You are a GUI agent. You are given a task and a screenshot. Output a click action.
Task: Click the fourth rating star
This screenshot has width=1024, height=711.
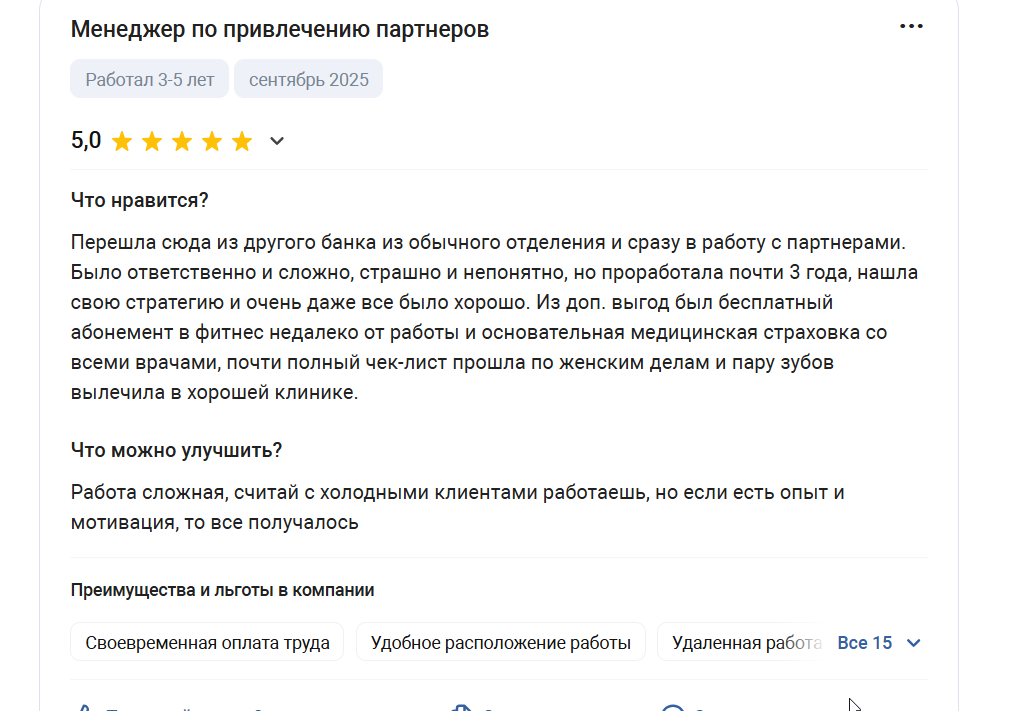[x=212, y=141]
